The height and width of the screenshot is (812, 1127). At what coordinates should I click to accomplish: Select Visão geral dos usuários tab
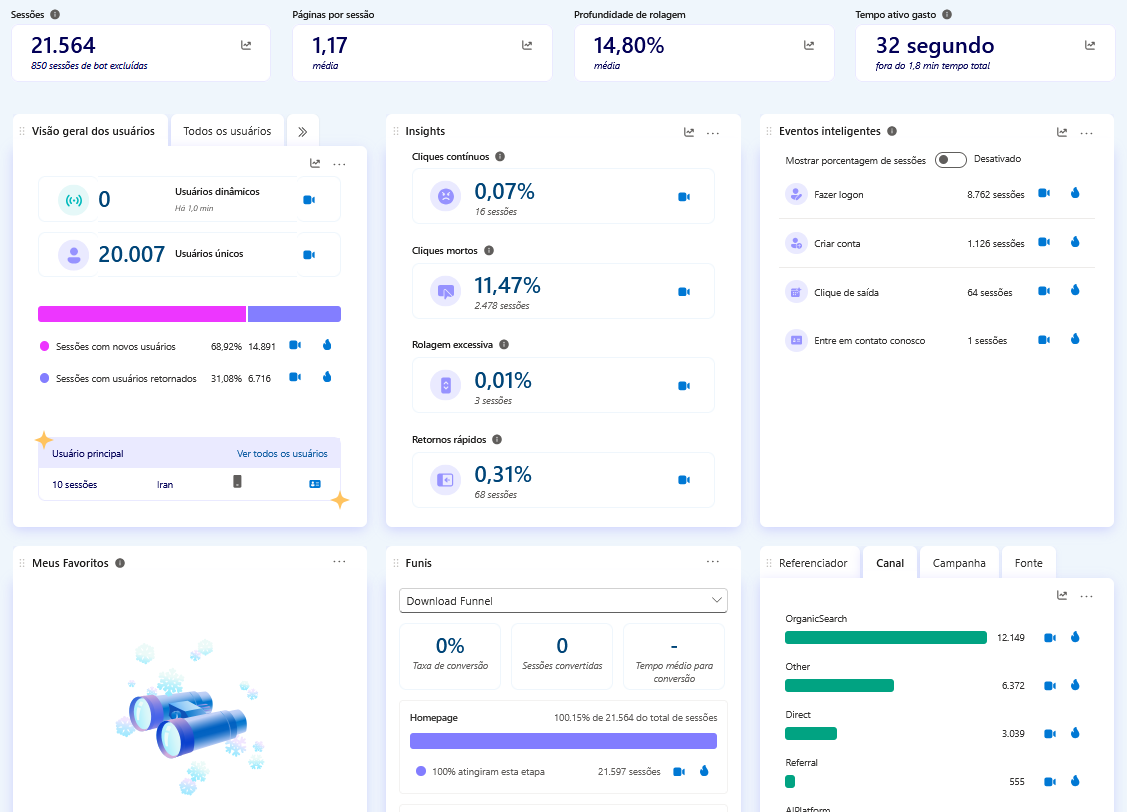pos(93,131)
